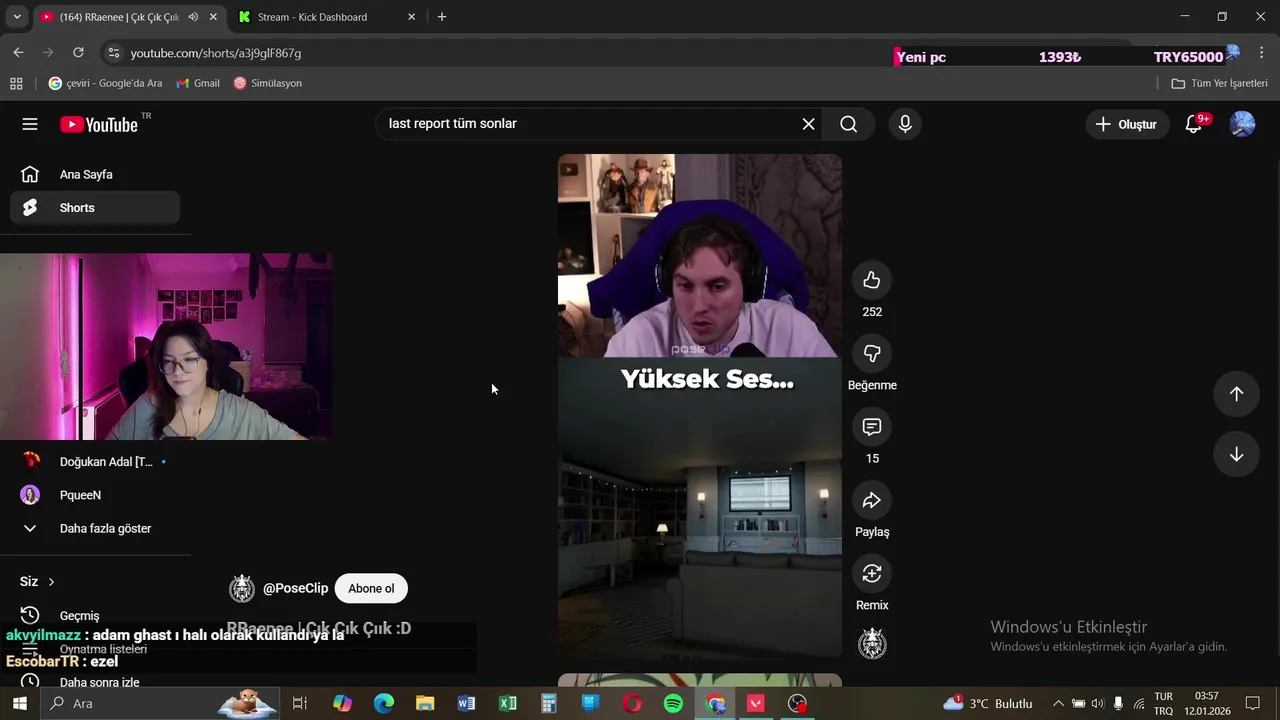Viewport: 1280px width, 720px height.
Task: Mute the YouTube tab audio
Action: (193, 17)
